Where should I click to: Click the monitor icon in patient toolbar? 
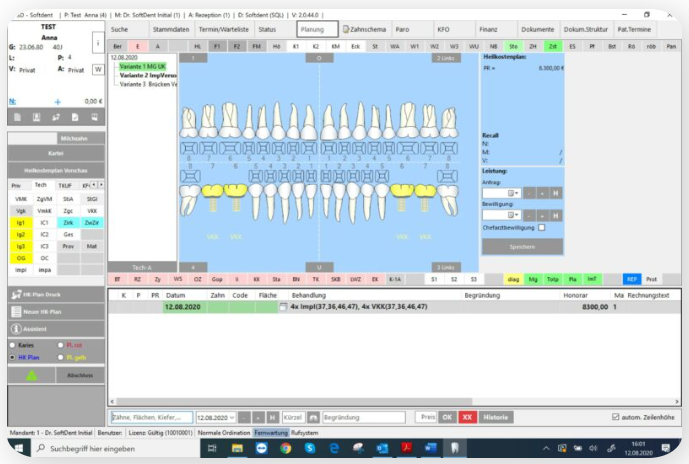coord(94,117)
